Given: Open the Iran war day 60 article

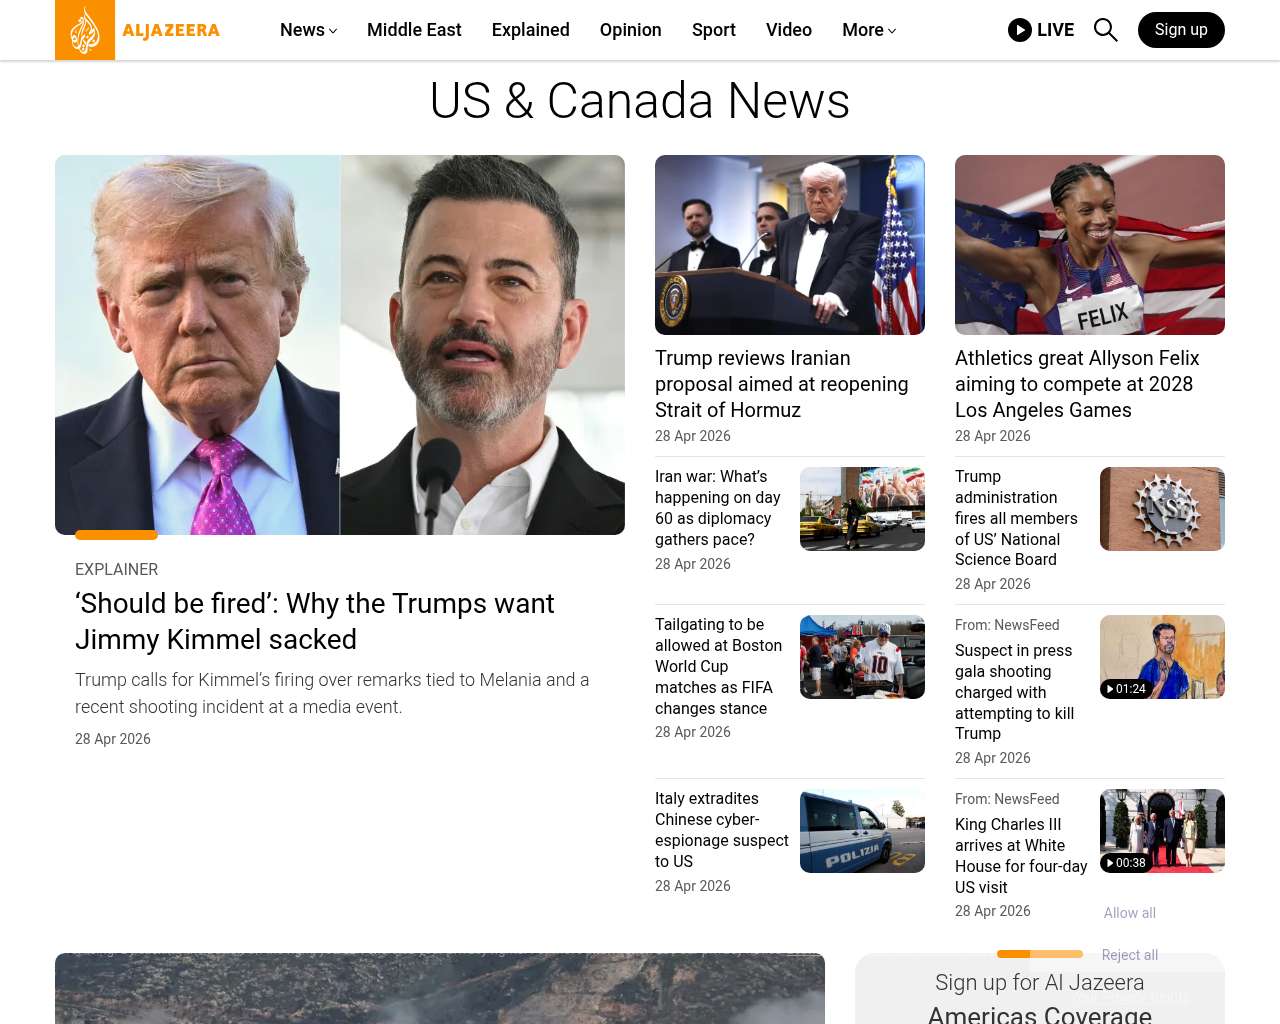Looking at the screenshot, I should pos(718,508).
